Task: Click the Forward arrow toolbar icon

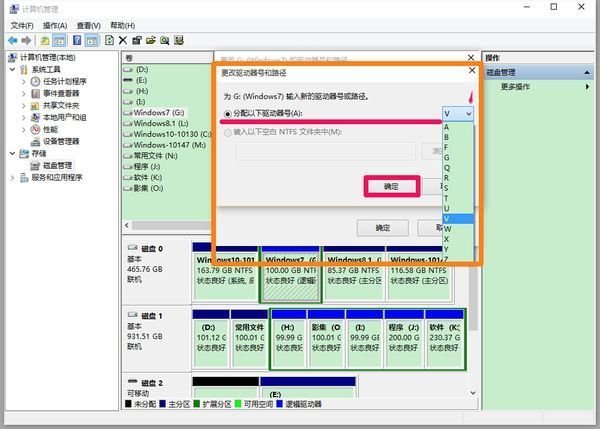Action: tap(26, 40)
